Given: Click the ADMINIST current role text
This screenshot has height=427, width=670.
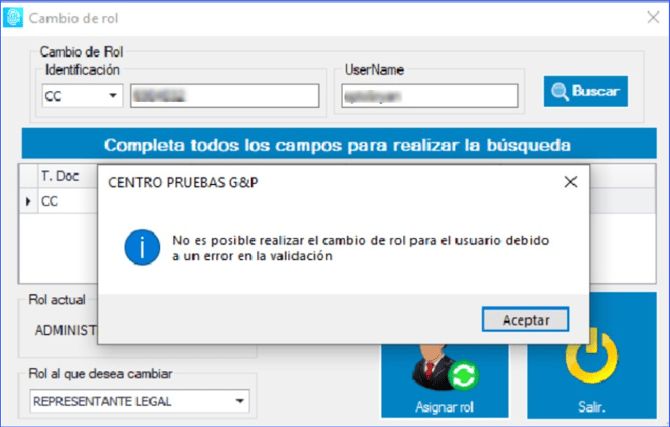Looking at the screenshot, I should (x=66, y=330).
